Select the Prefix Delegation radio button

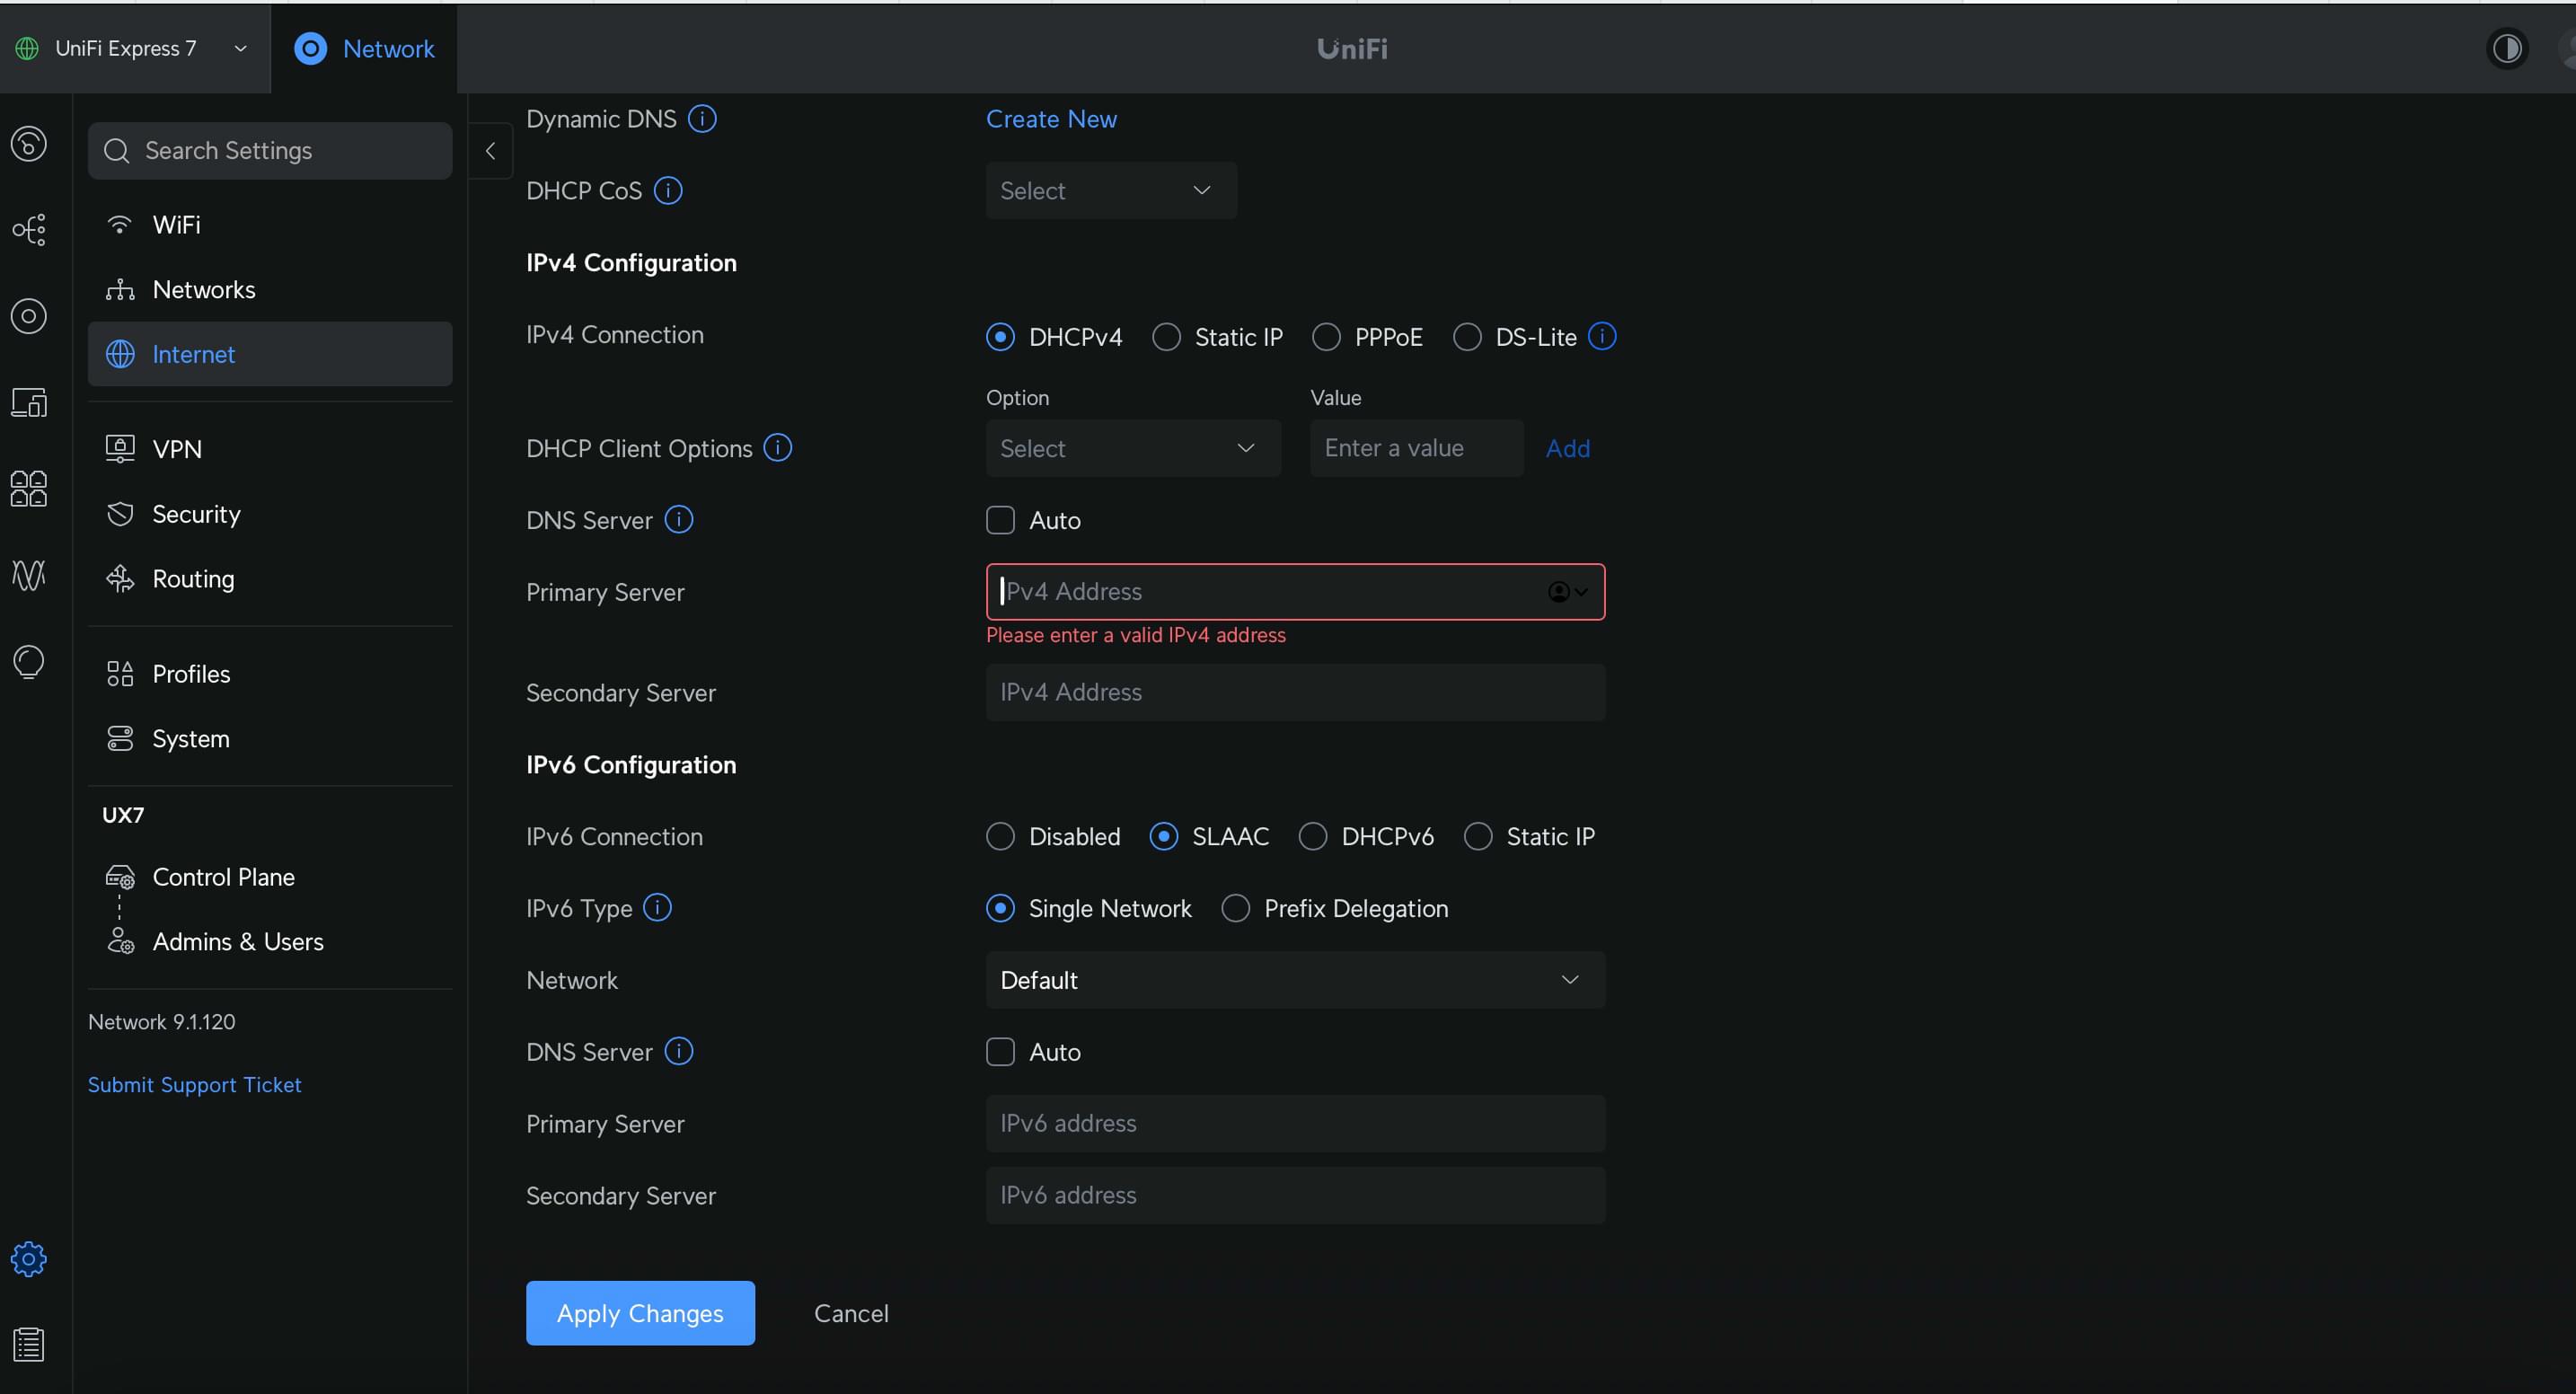[1236, 908]
